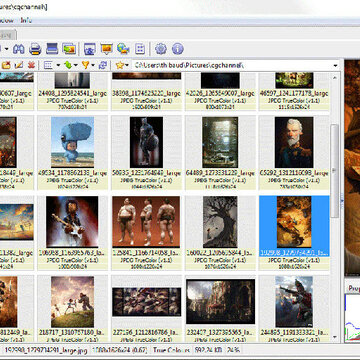The width and height of the screenshot is (360, 360).
Task: Click the view mode grid icon
Action: [48, 65]
